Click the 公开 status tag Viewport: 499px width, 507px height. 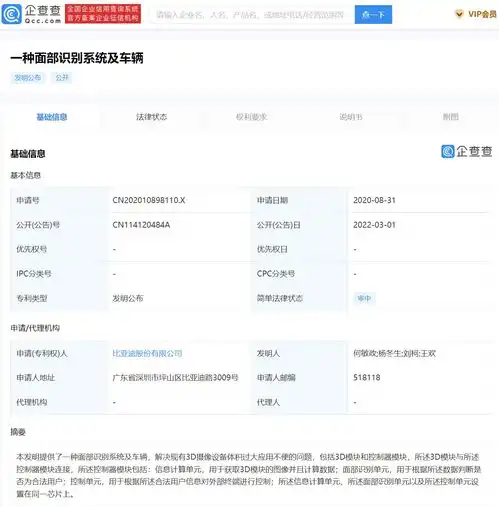[62, 78]
